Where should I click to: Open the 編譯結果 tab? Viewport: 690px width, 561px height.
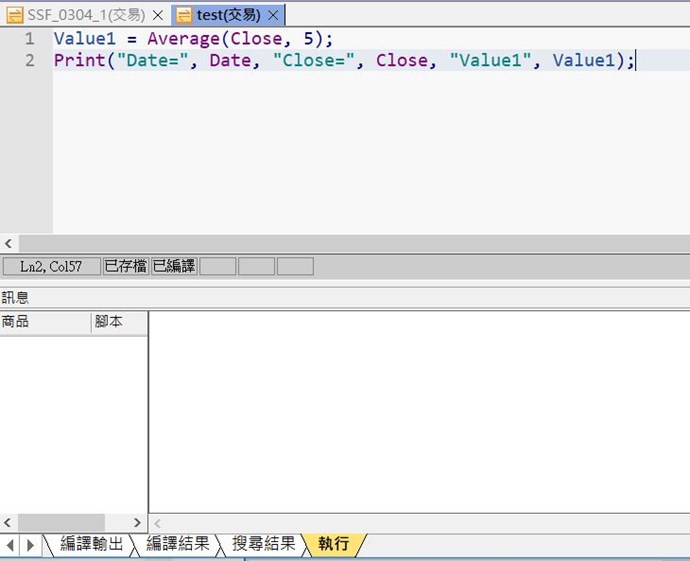click(178, 544)
